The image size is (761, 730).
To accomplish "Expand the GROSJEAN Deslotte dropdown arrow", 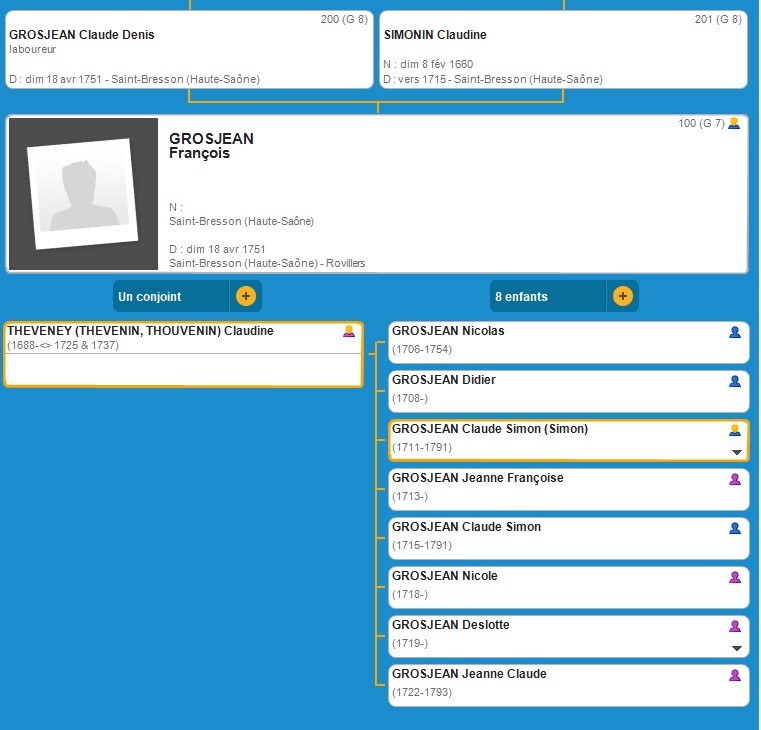I will [x=737, y=648].
